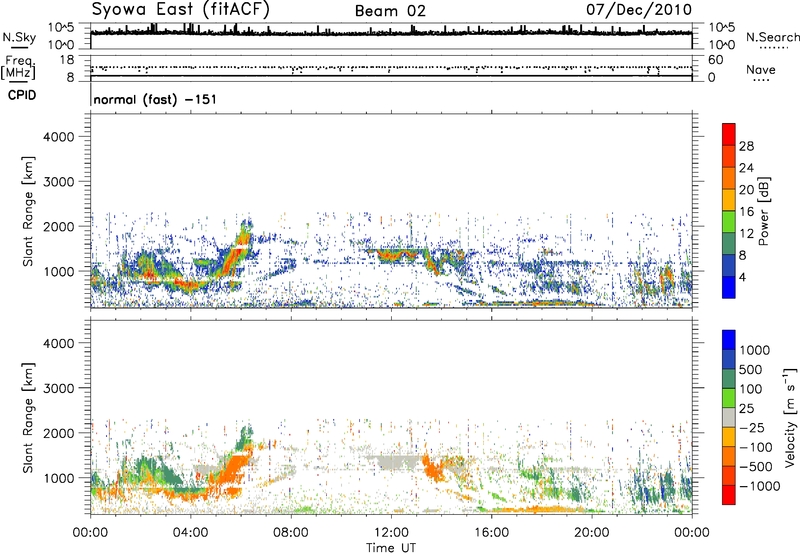The height and width of the screenshot is (554, 800).
Task: Click the "500" label on the velocity colorbar
Action: coord(753,369)
